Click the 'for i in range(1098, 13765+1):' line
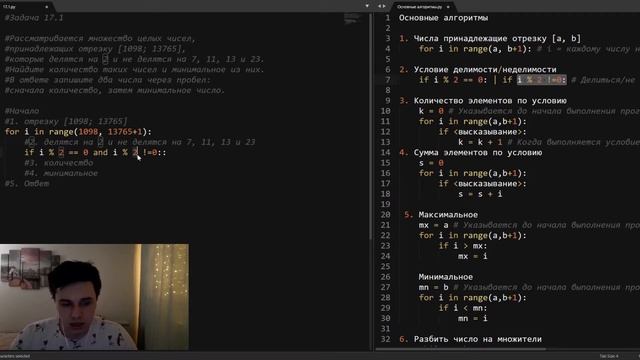The width and height of the screenshot is (640, 360). click(78, 132)
